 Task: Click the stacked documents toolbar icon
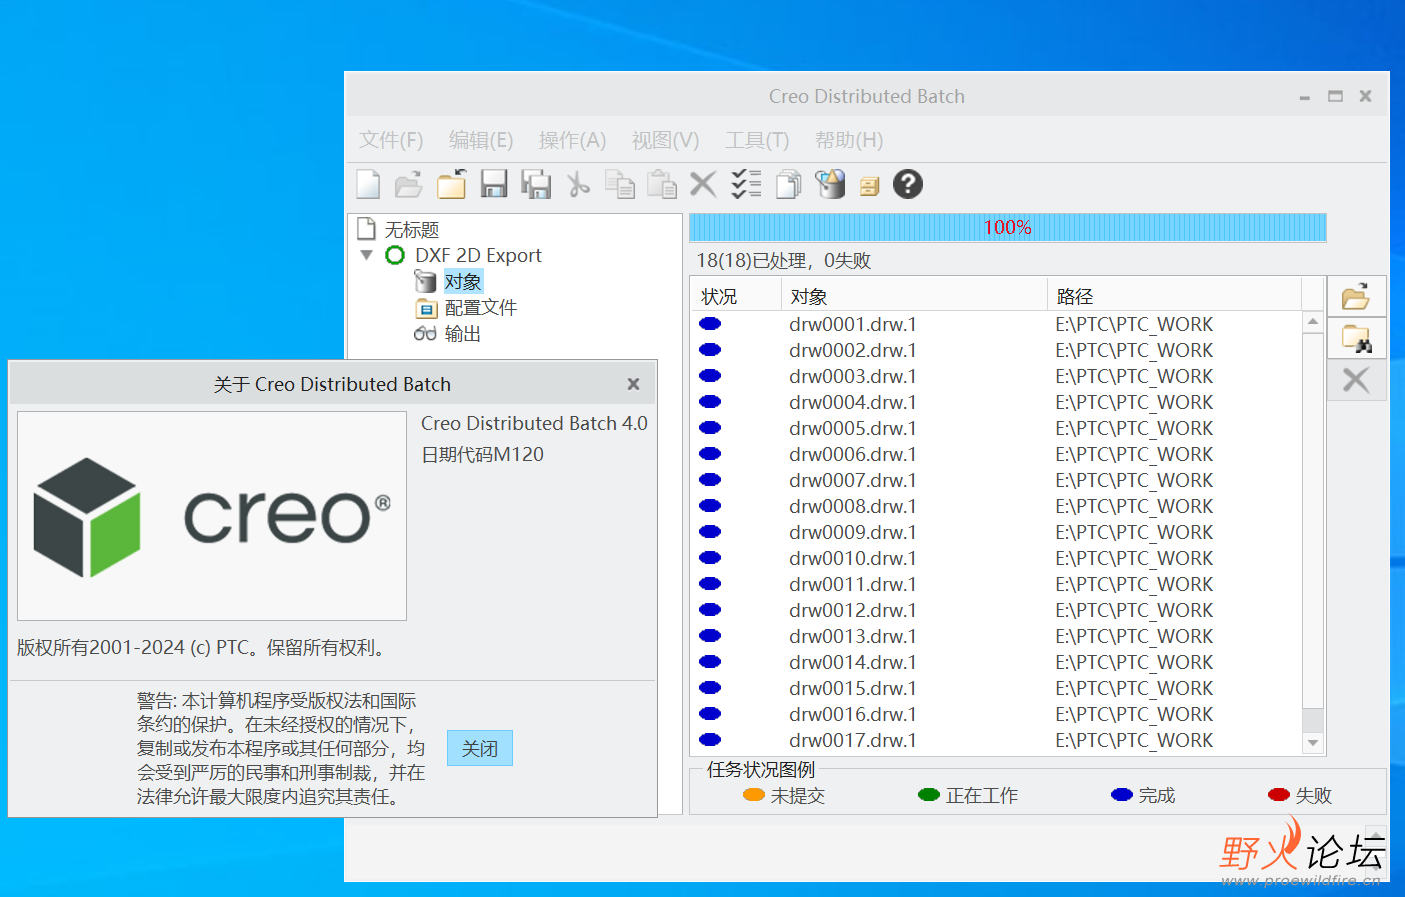click(x=789, y=184)
